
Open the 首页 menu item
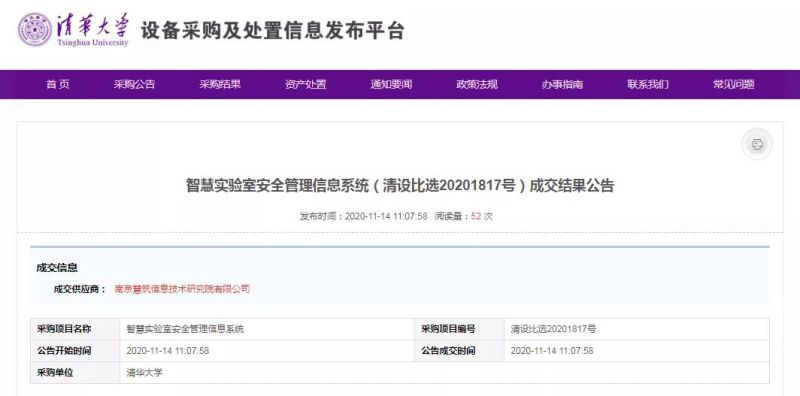[58, 85]
